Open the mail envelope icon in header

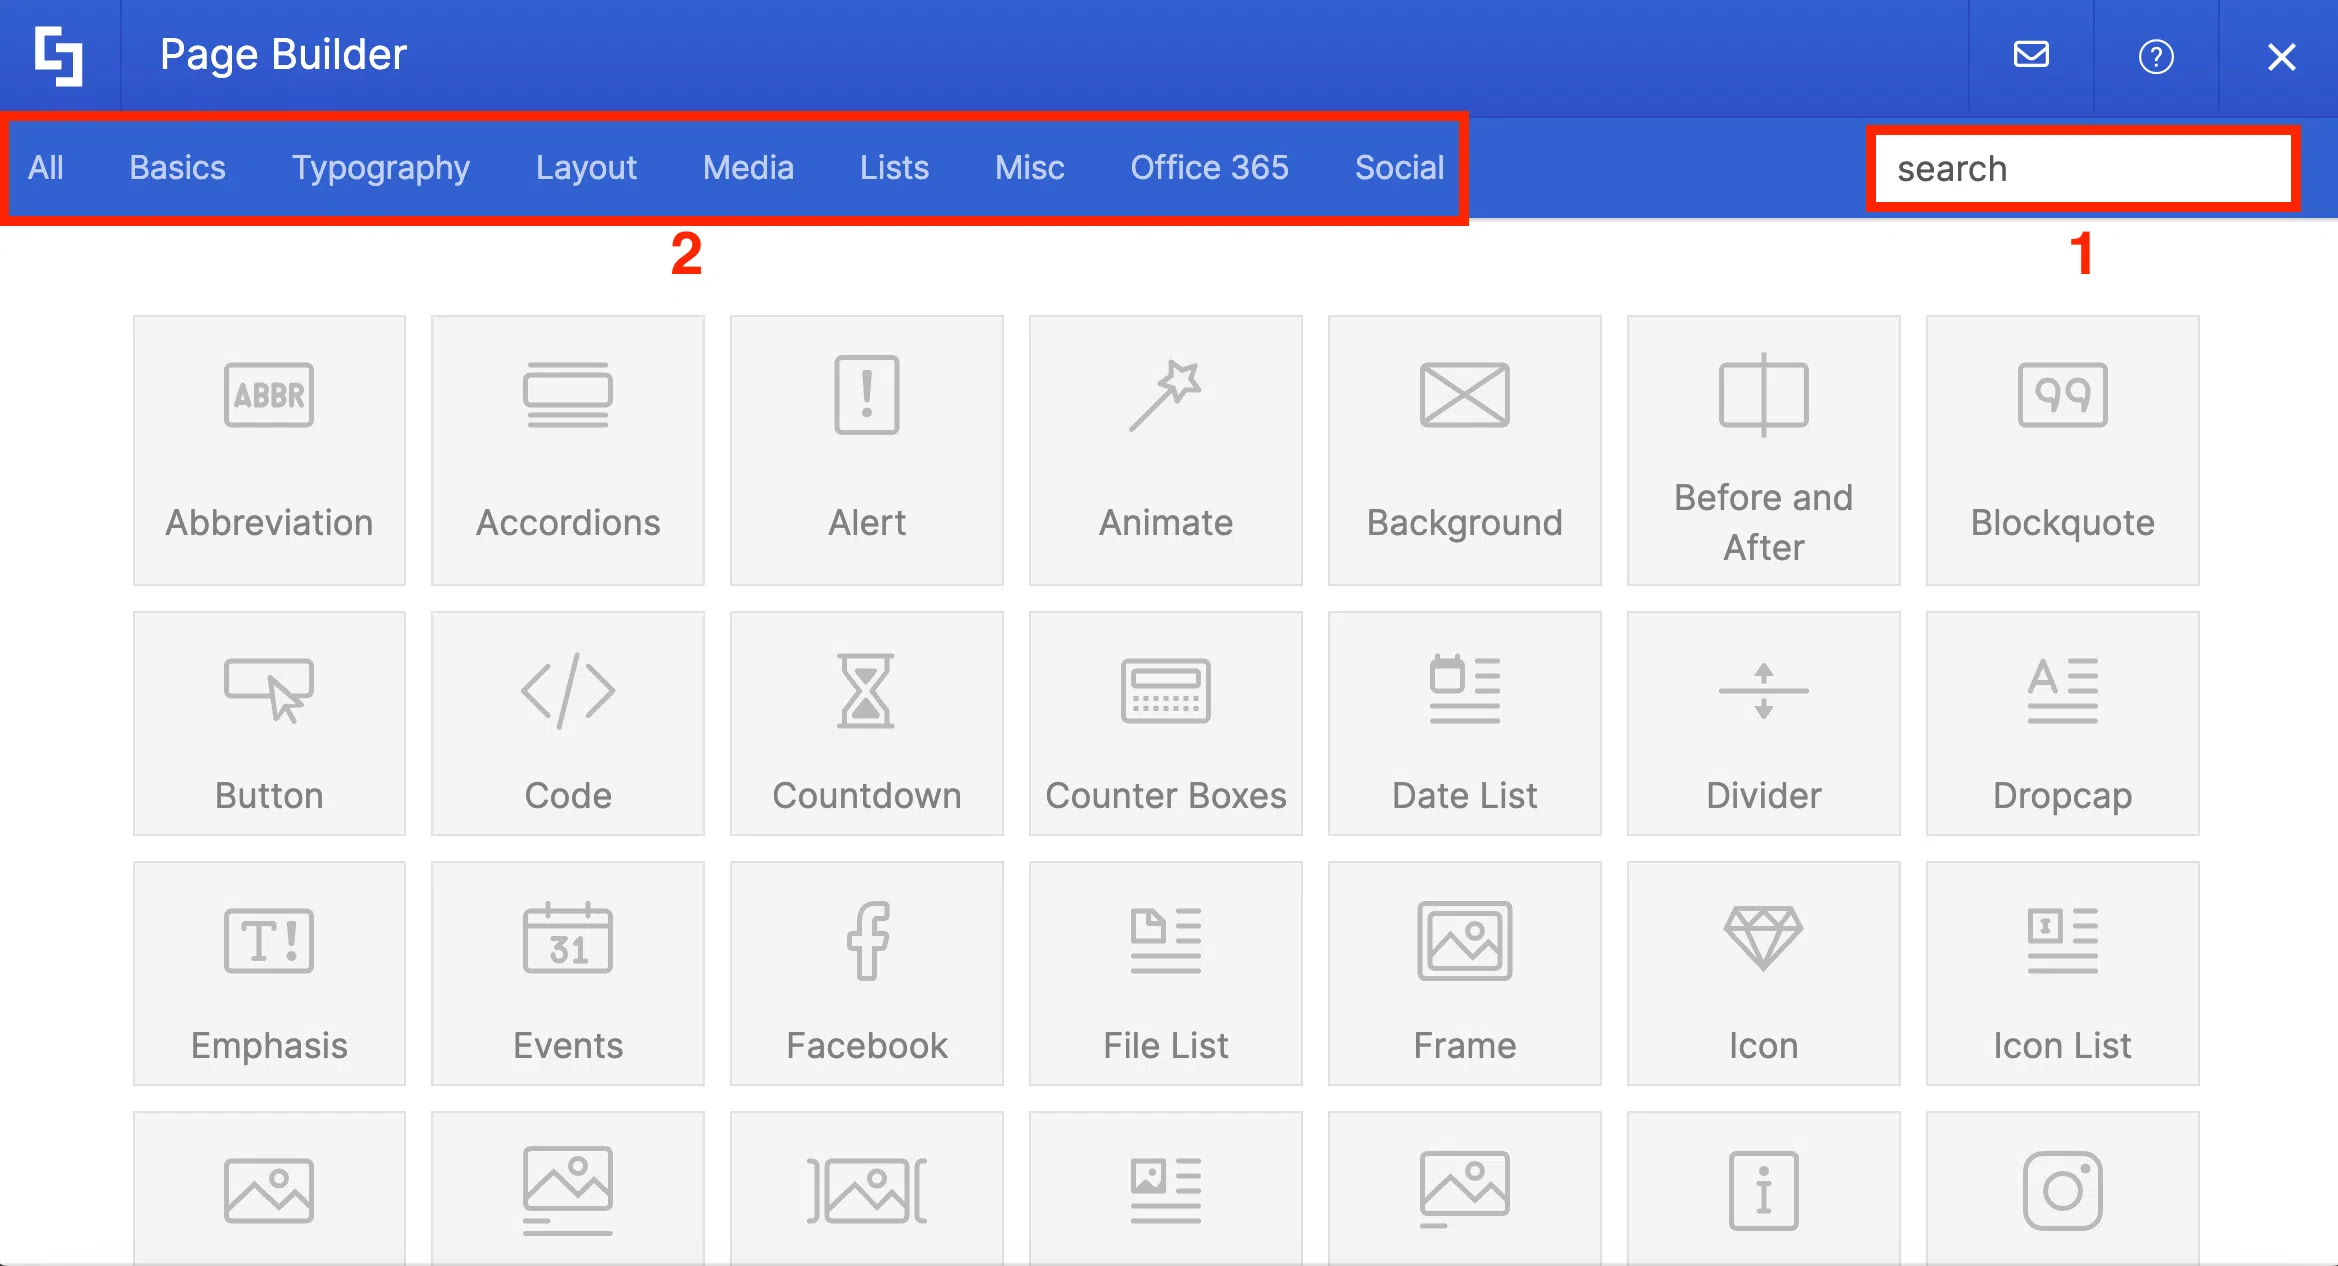pos(2031,55)
